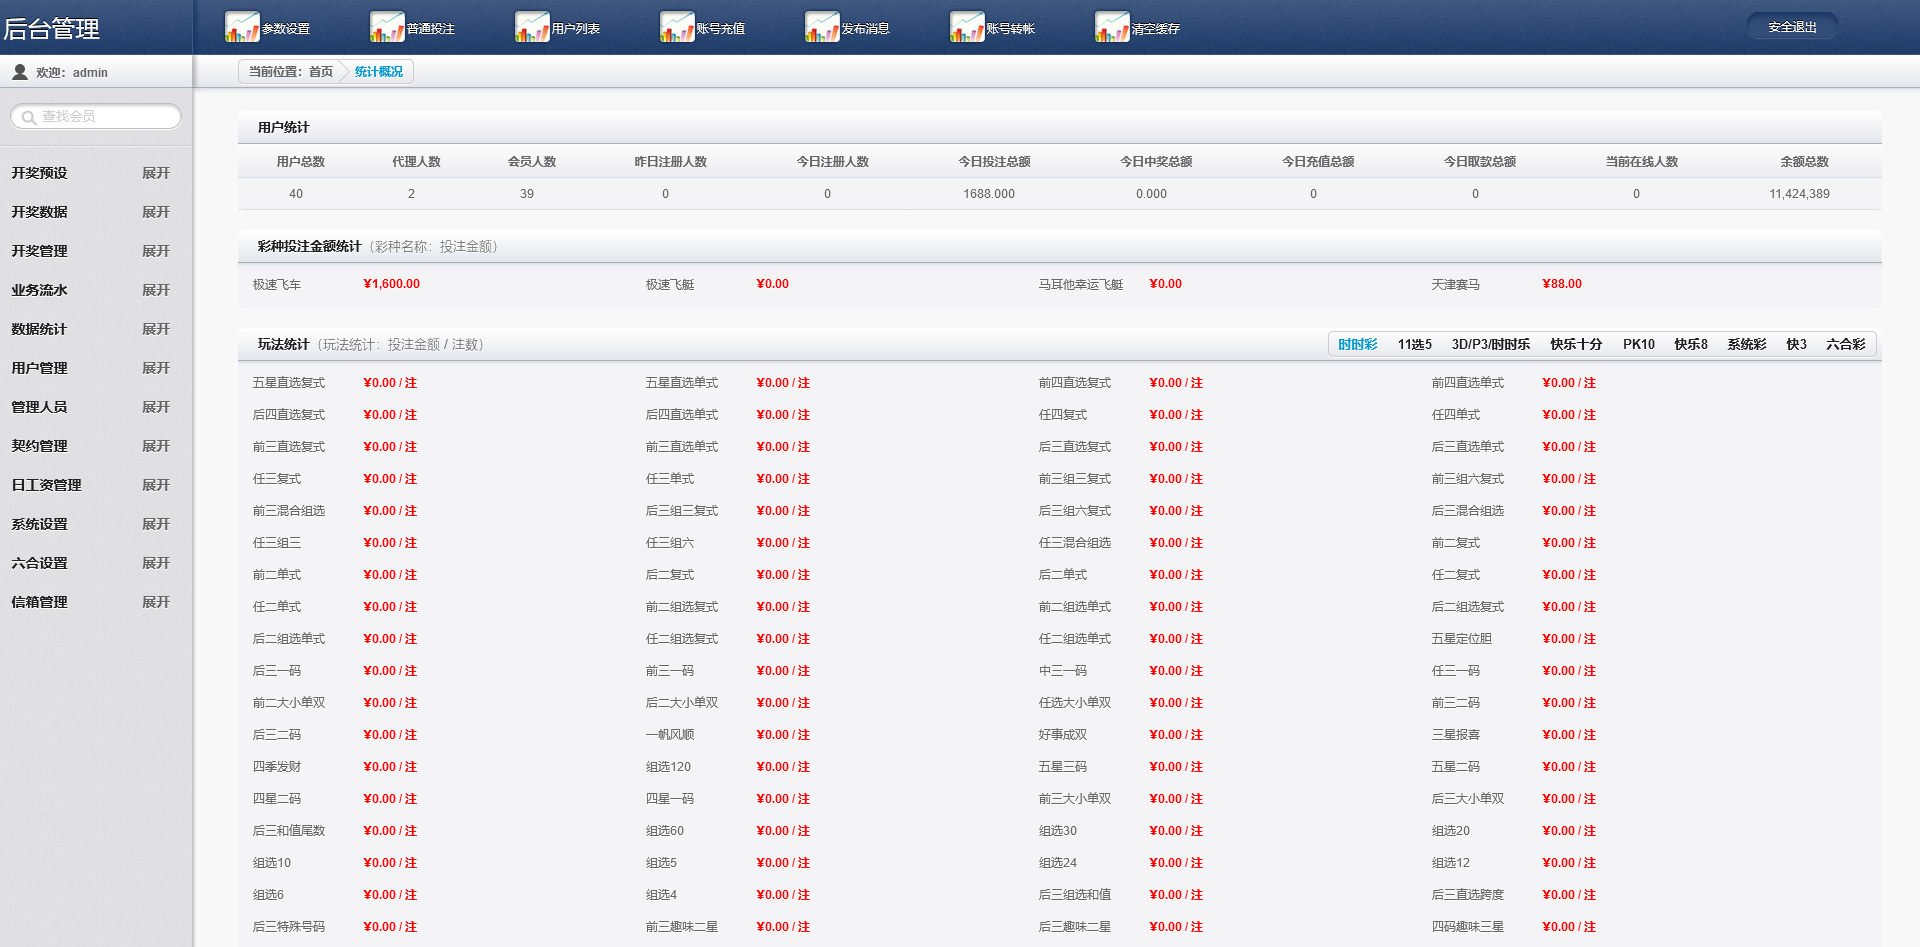
Task: Go to 首页 in the breadcrumb
Action: [x=320, y=72]
